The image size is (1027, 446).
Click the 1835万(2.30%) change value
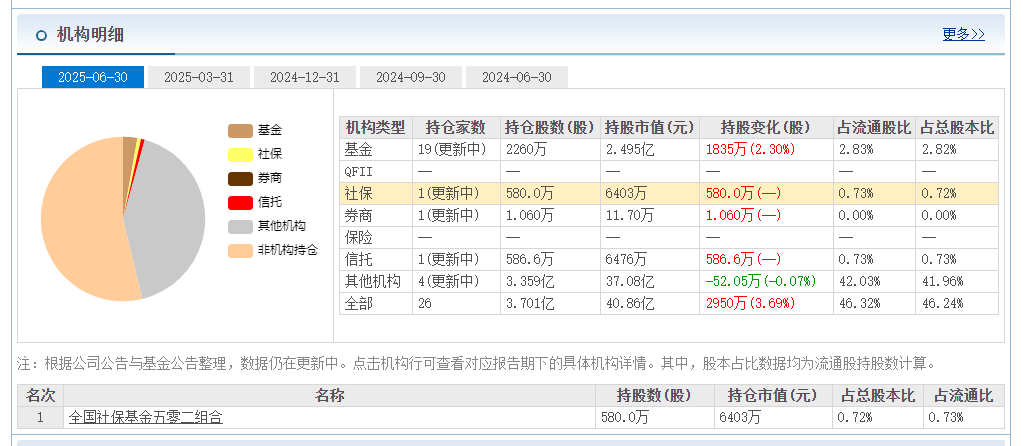click(x=751, y=149)
